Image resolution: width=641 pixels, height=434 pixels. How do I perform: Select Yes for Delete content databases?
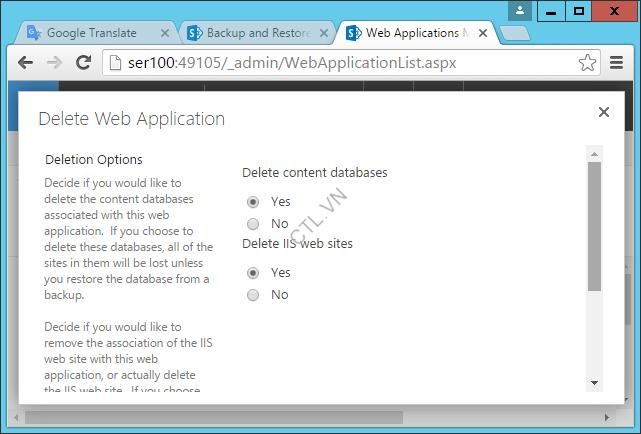pyautogui.click(x=253, y=202)
